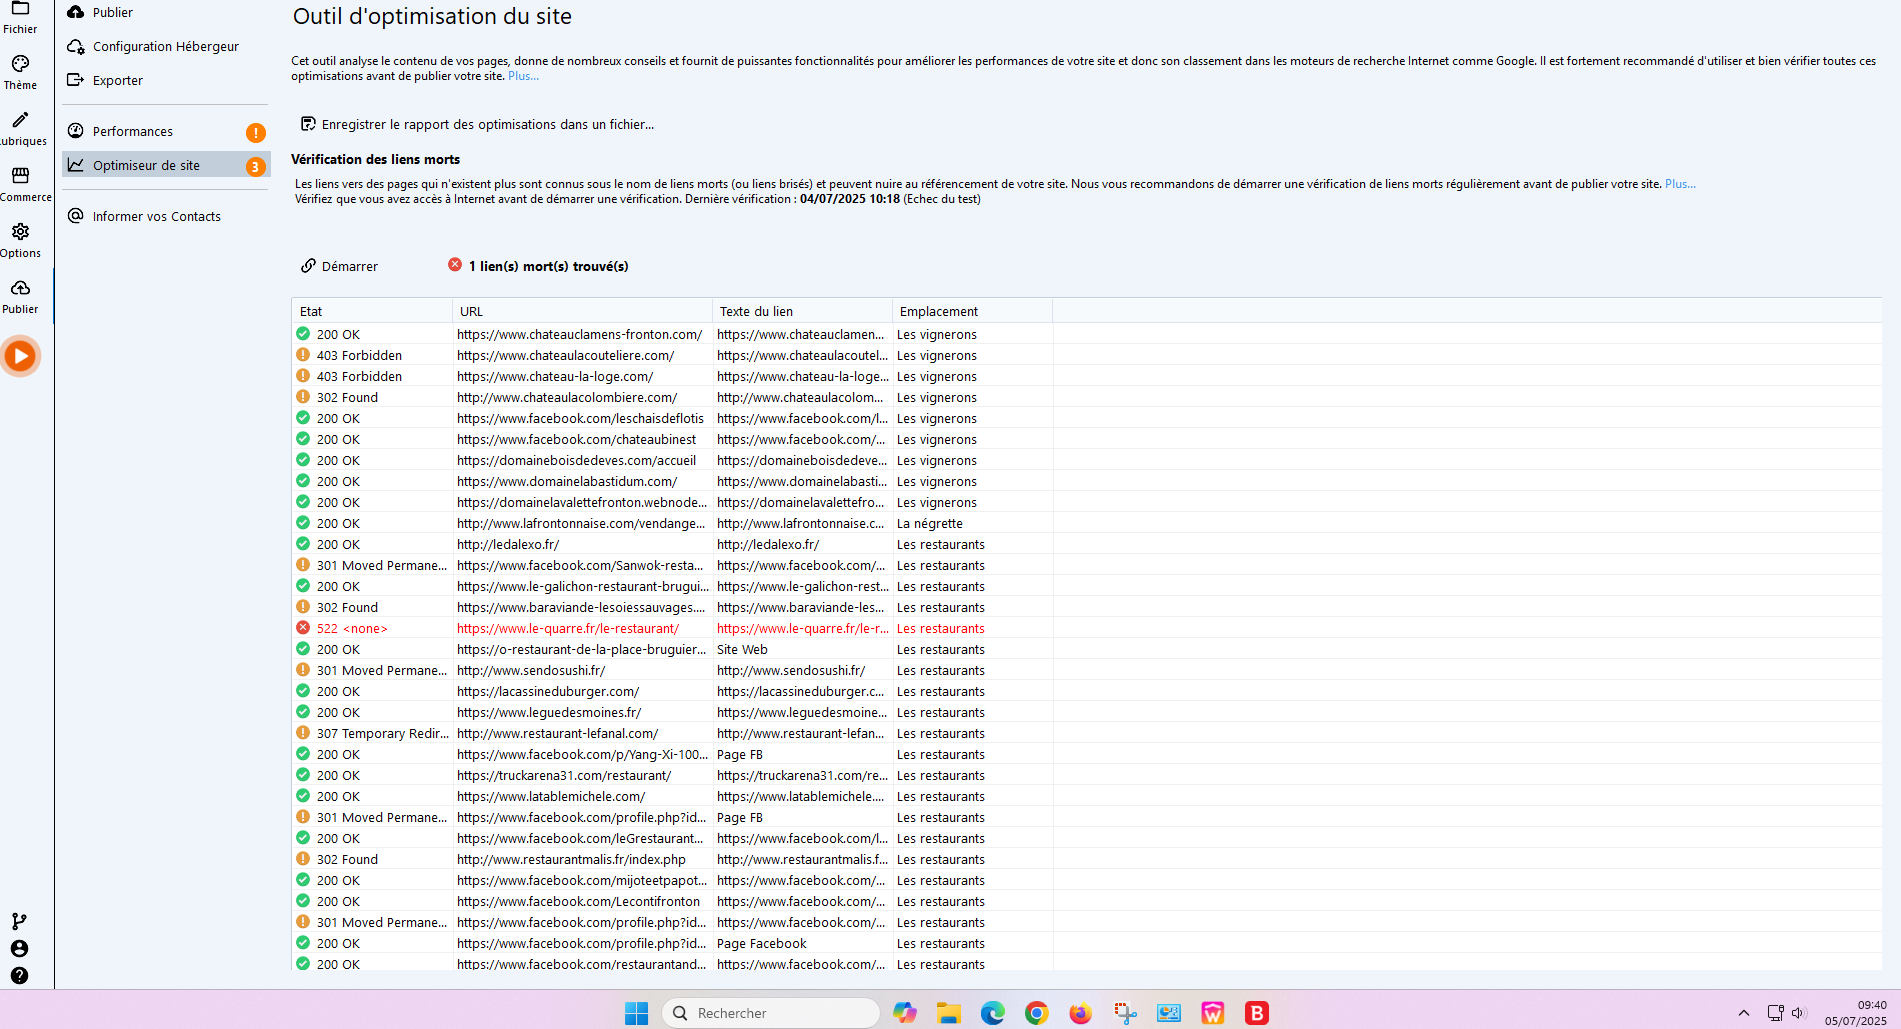Click the first Plus... link in the intro text
This screenshot has height=1029, width=1901.
click(x=523, y=76)
